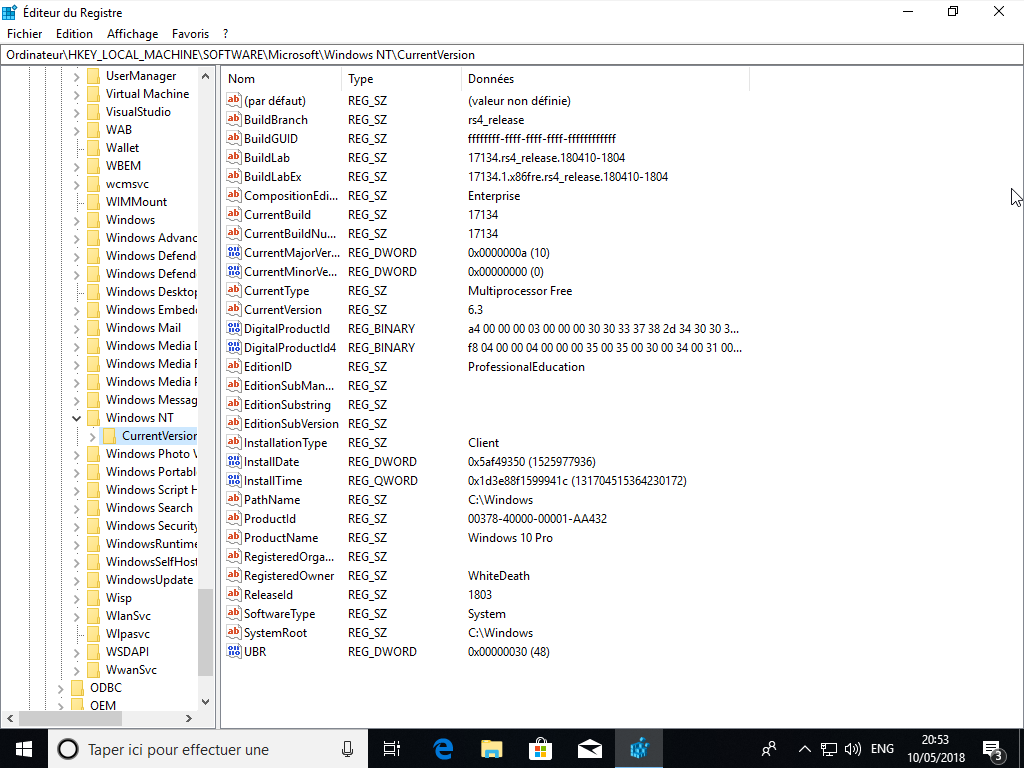Select the ProductName string icon
The height and width of the screenshot is (768, 1024).
click(234, 537)
